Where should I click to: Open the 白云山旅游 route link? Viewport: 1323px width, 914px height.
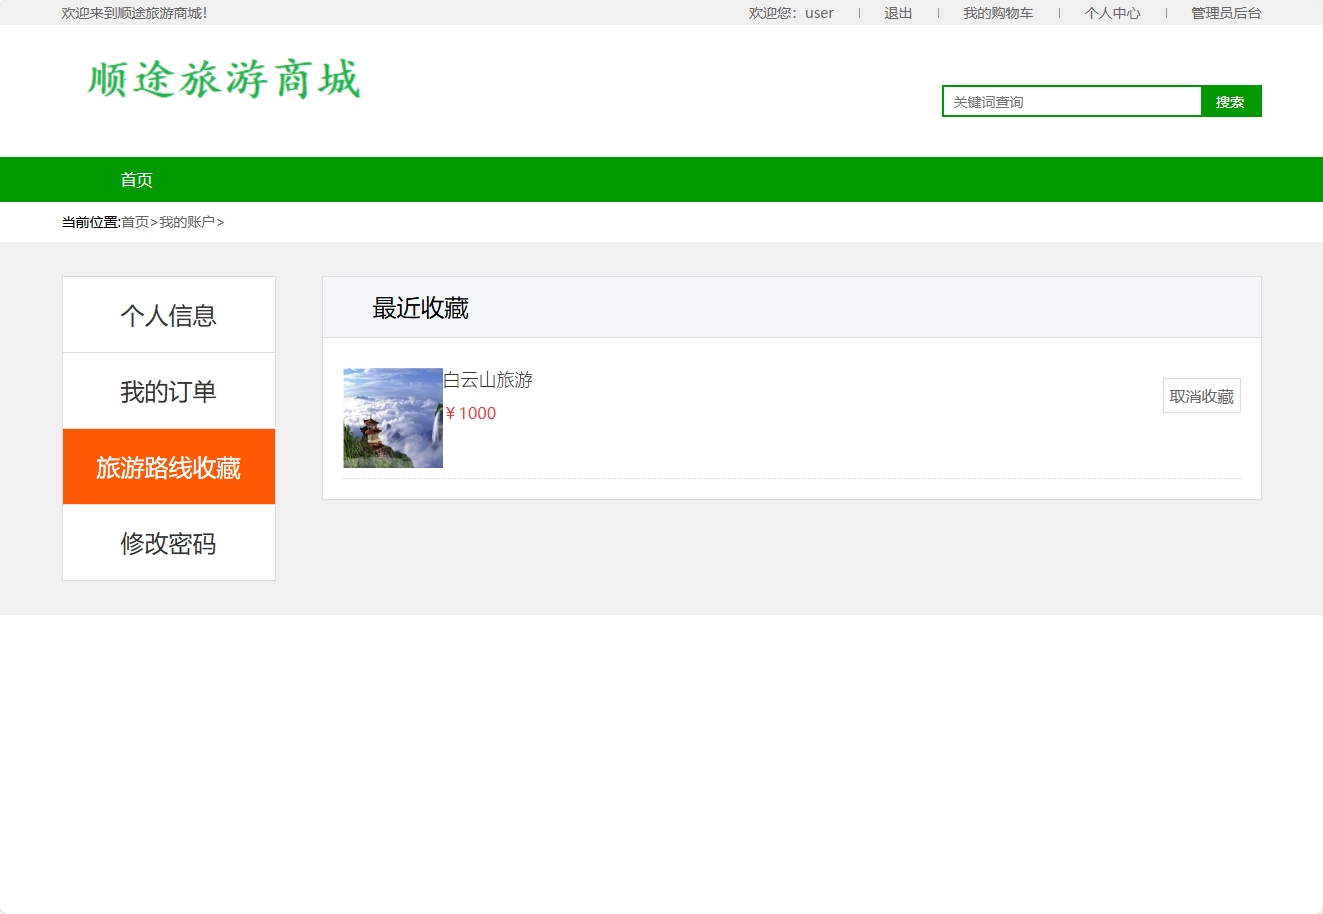(x=488, y=380)
